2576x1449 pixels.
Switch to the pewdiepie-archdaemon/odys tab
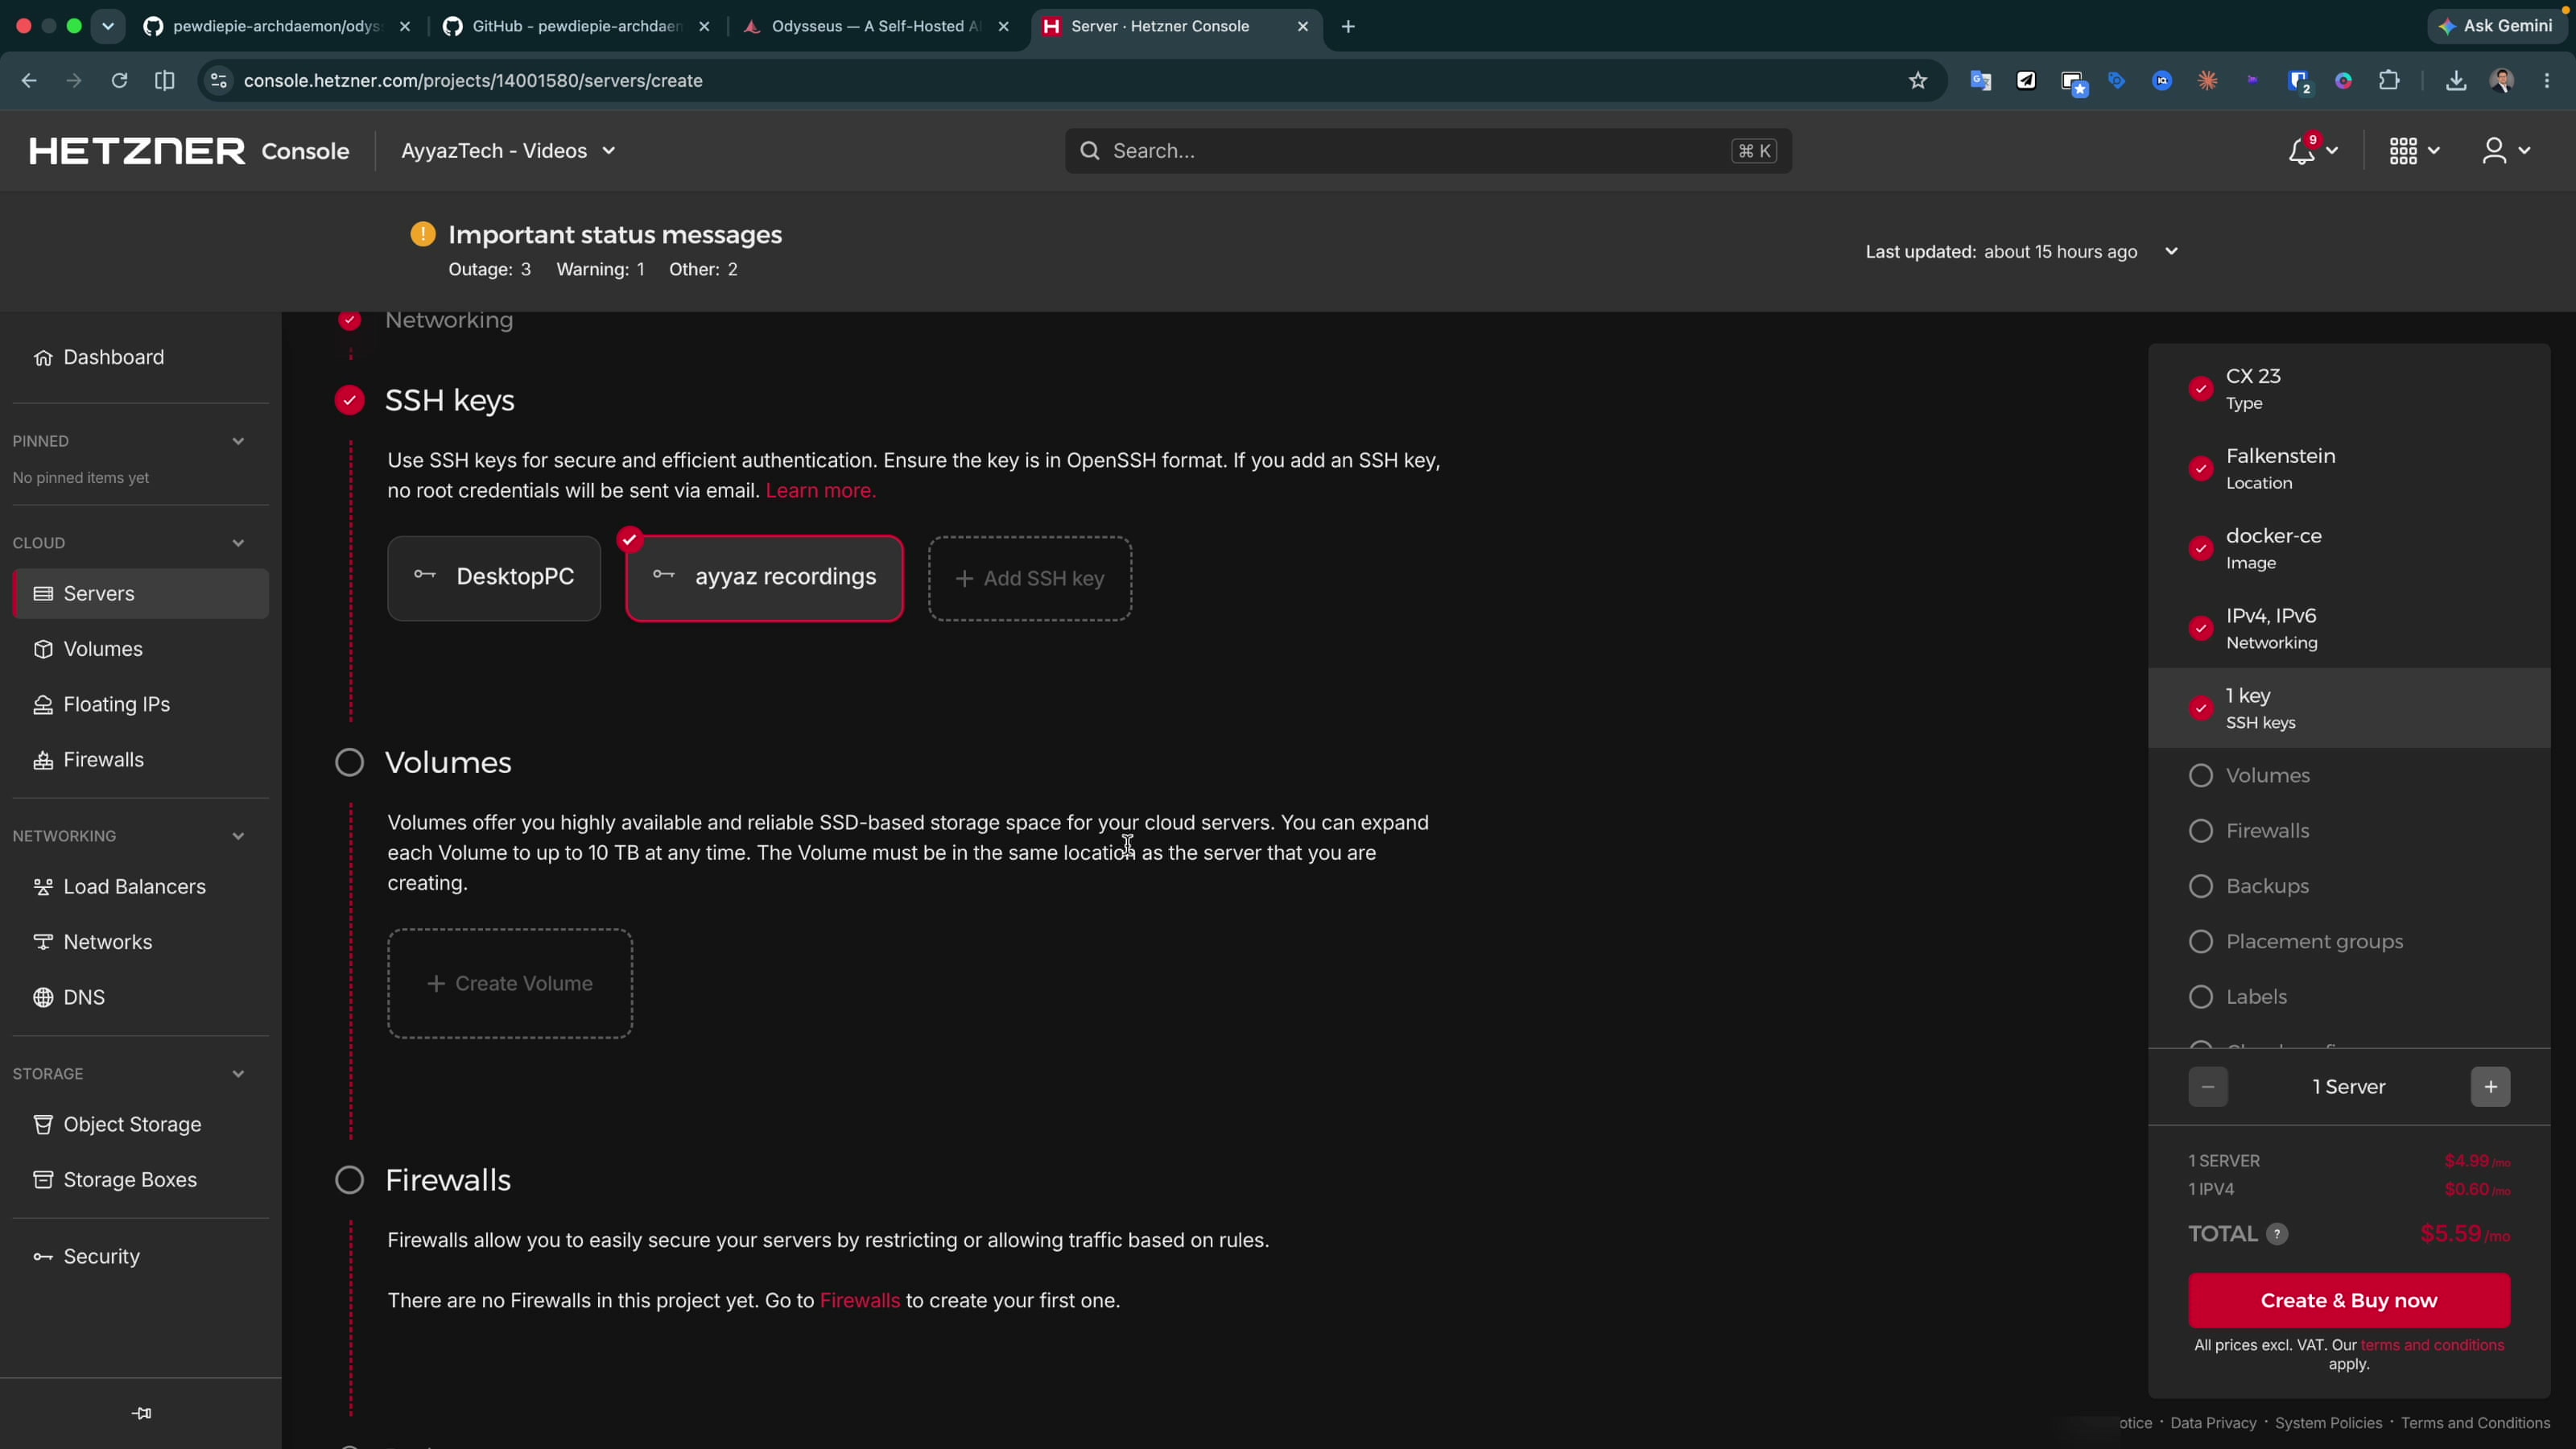click(277, 26)
